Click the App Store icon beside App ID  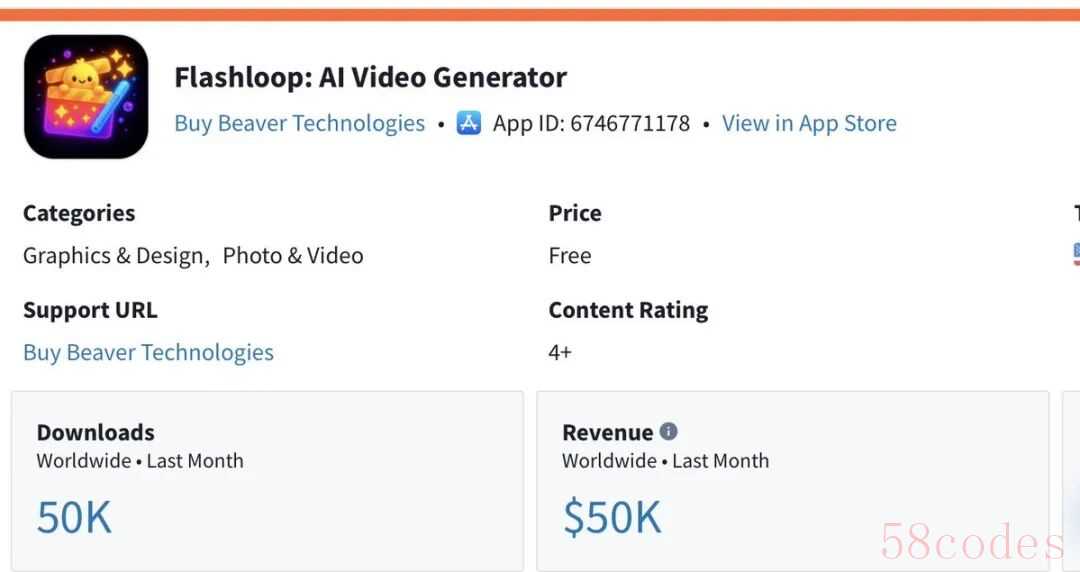pyautogui.click(x=469, y=124)
